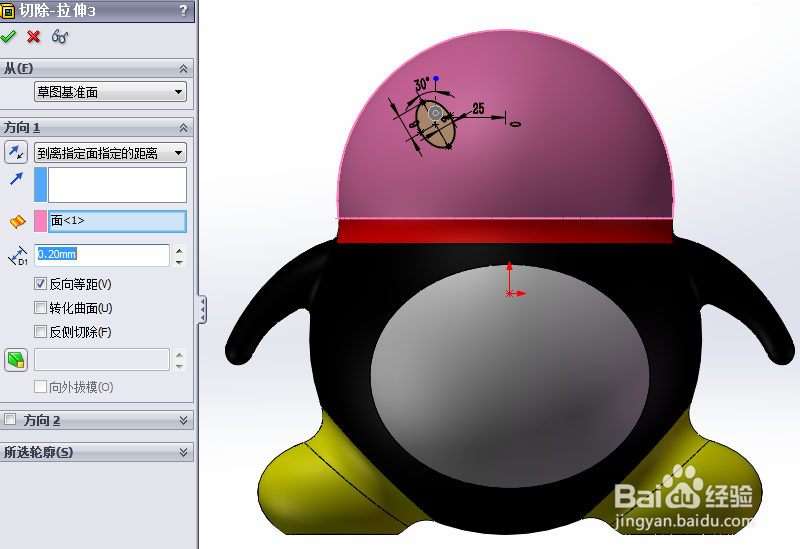Open 到离指定面指定的距离 end condition dropdown
800x549 pixels.
110,153
